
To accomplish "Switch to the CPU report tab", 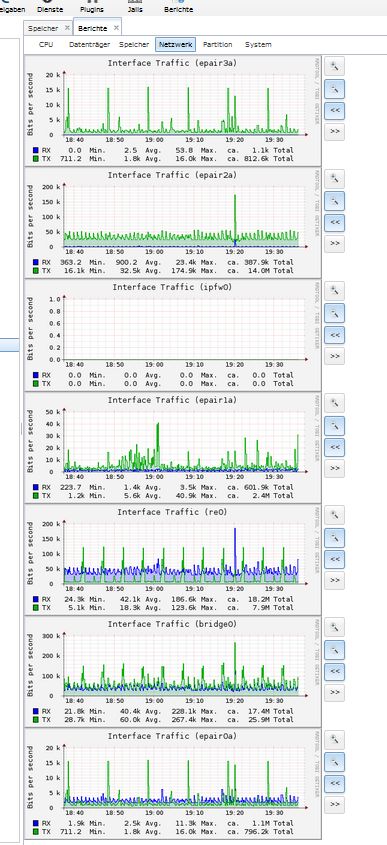I will (x=46, y=45).
